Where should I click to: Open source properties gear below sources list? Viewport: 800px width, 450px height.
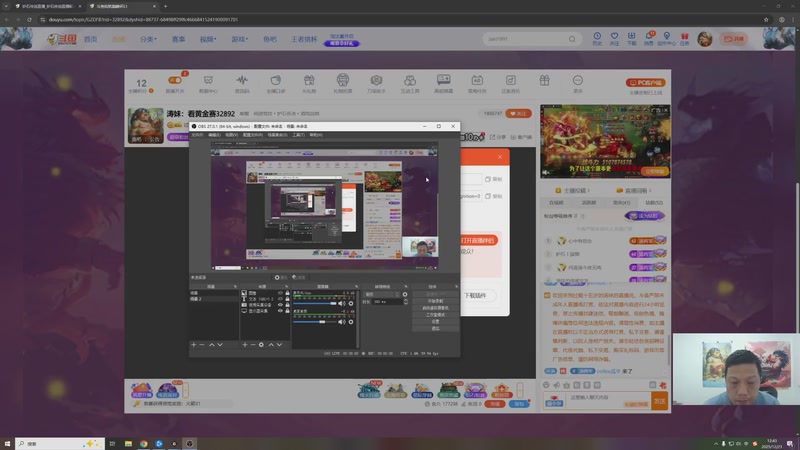[261, 345]
